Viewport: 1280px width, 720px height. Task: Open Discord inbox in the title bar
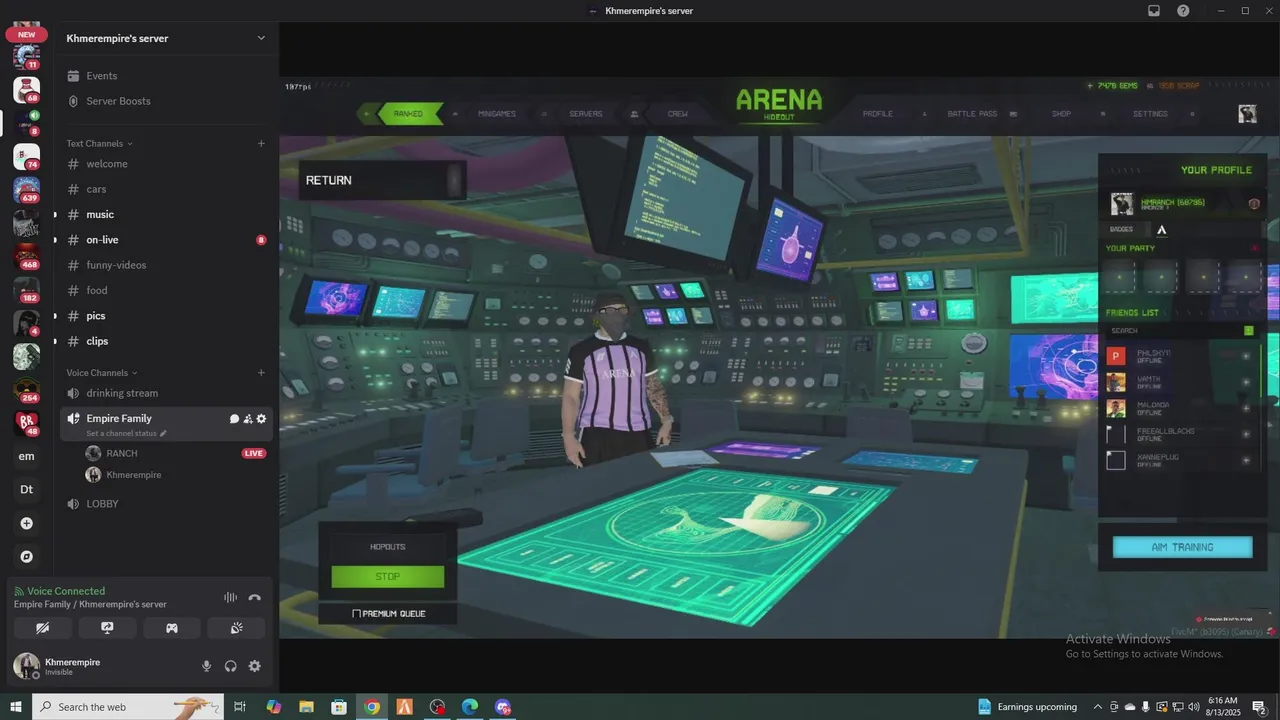pos(1154,11)
